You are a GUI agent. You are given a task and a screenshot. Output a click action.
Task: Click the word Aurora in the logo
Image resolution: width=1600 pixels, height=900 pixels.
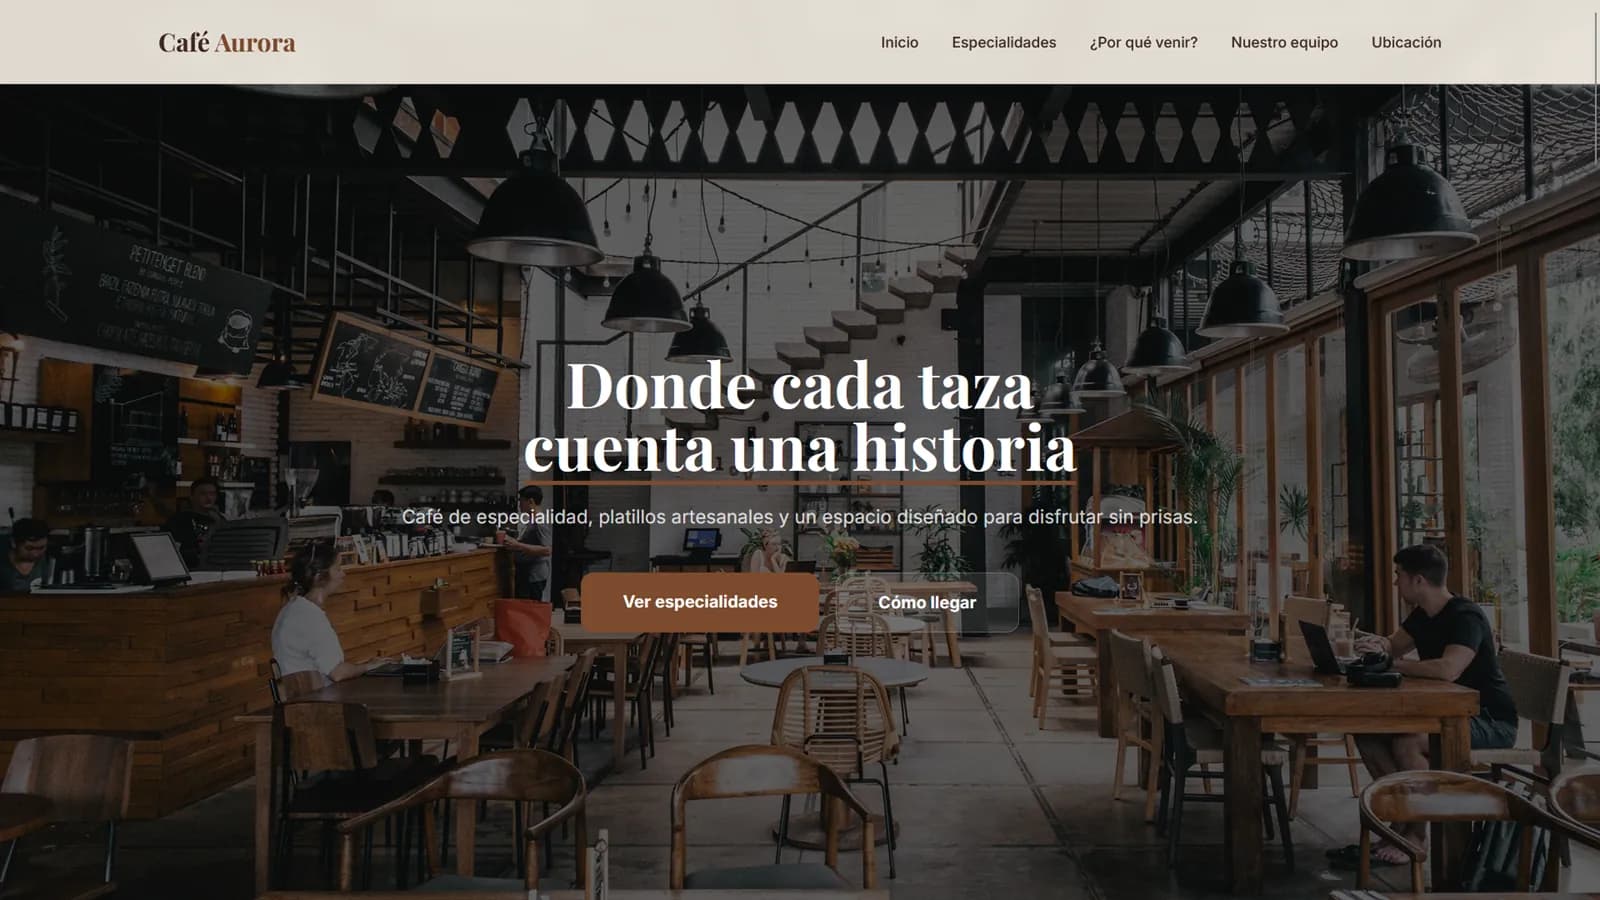pos(258,43)
